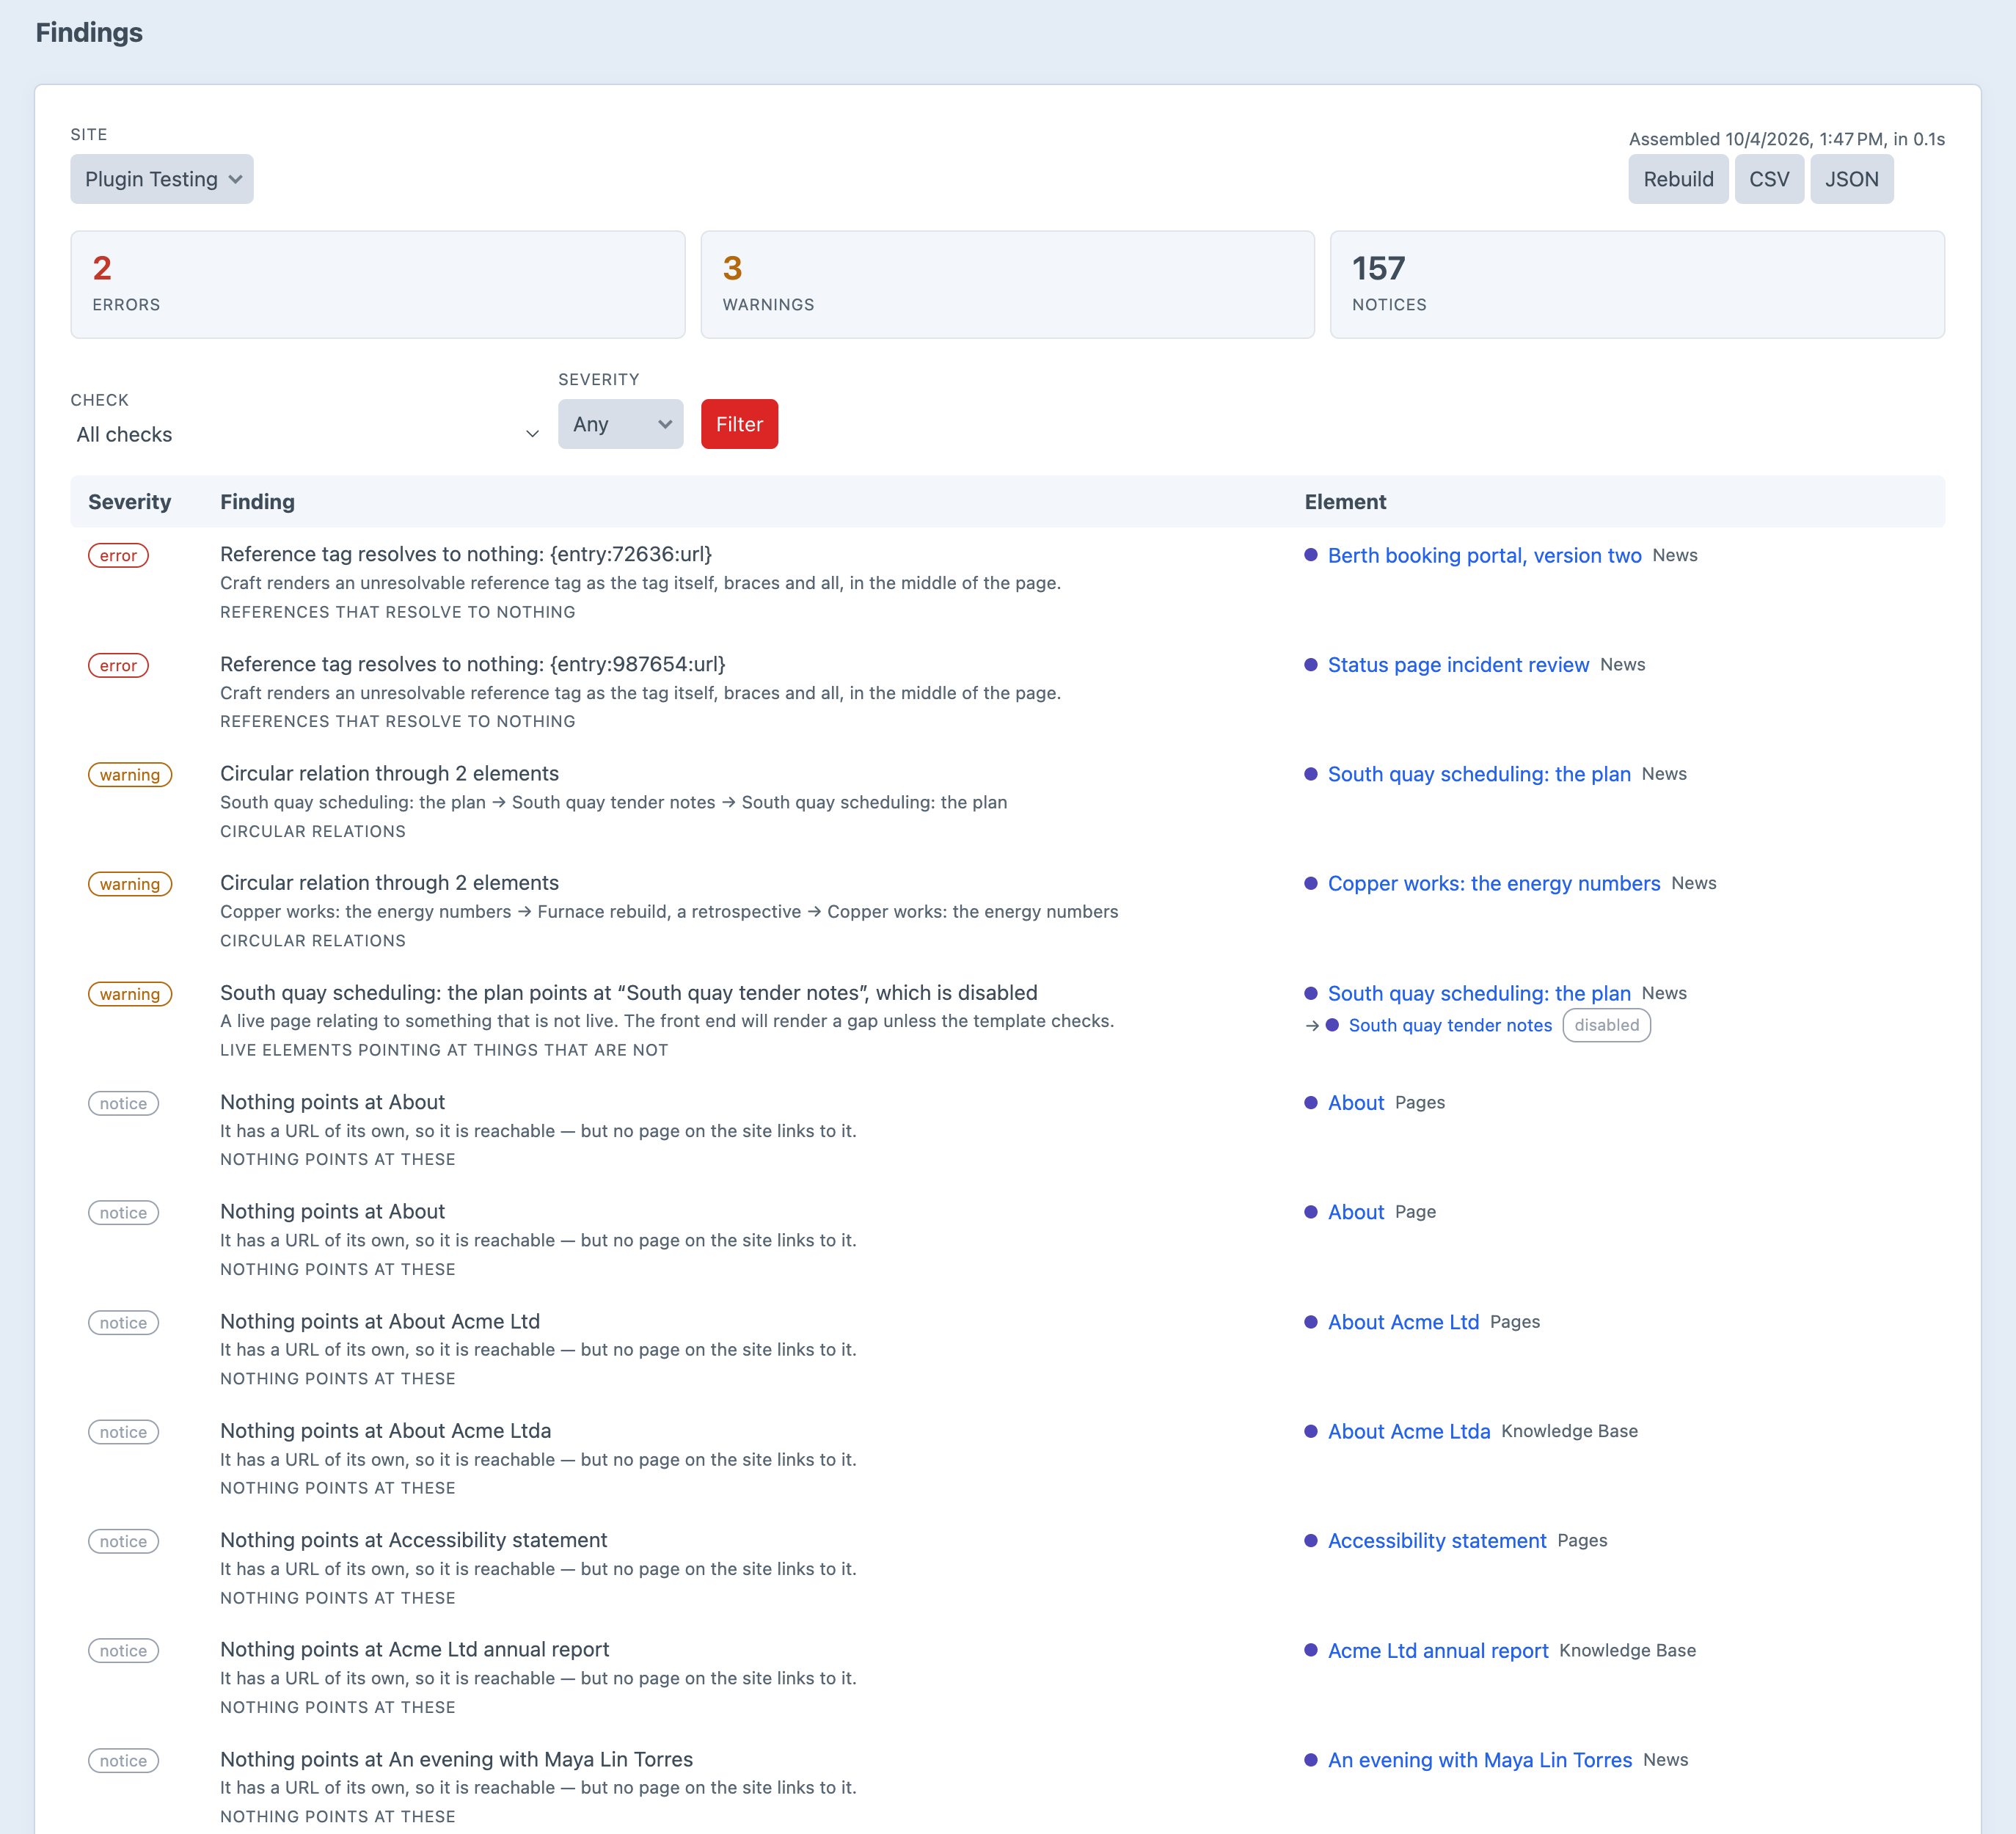Open the Errors summary card
The image size is (2016, 1834).
[378, 284]
